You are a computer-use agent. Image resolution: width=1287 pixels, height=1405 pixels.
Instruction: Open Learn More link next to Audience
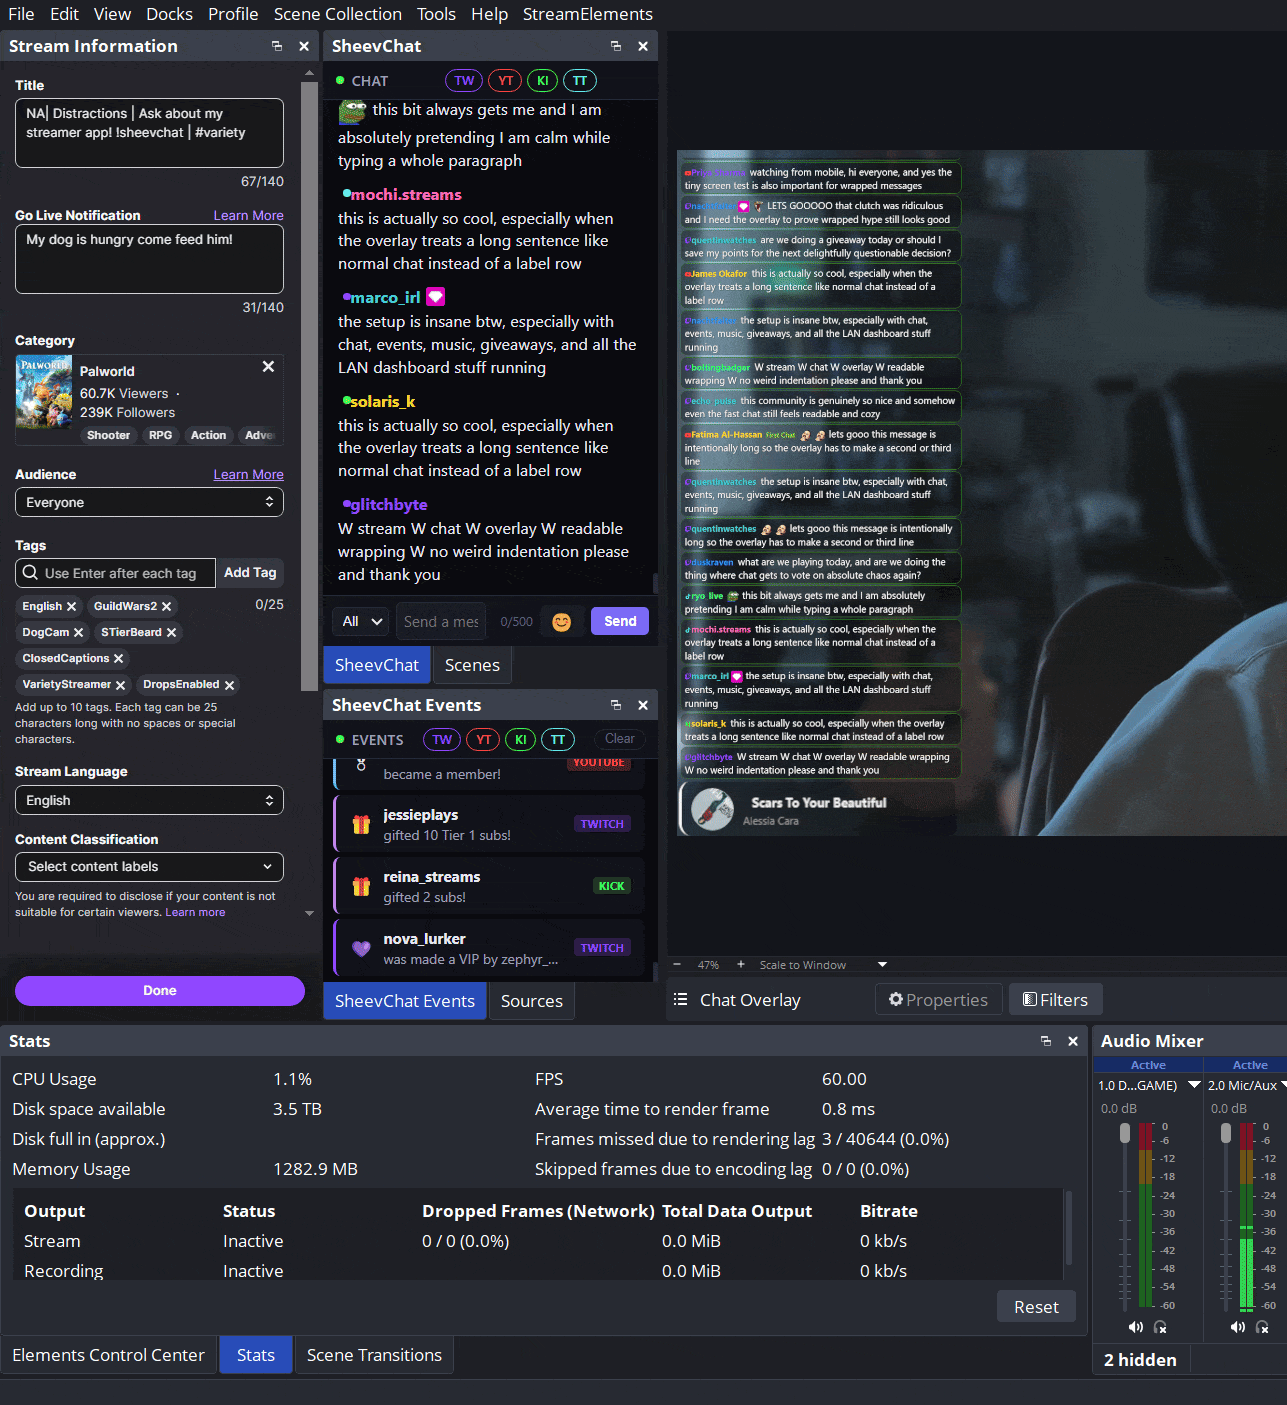coord(248,475)
